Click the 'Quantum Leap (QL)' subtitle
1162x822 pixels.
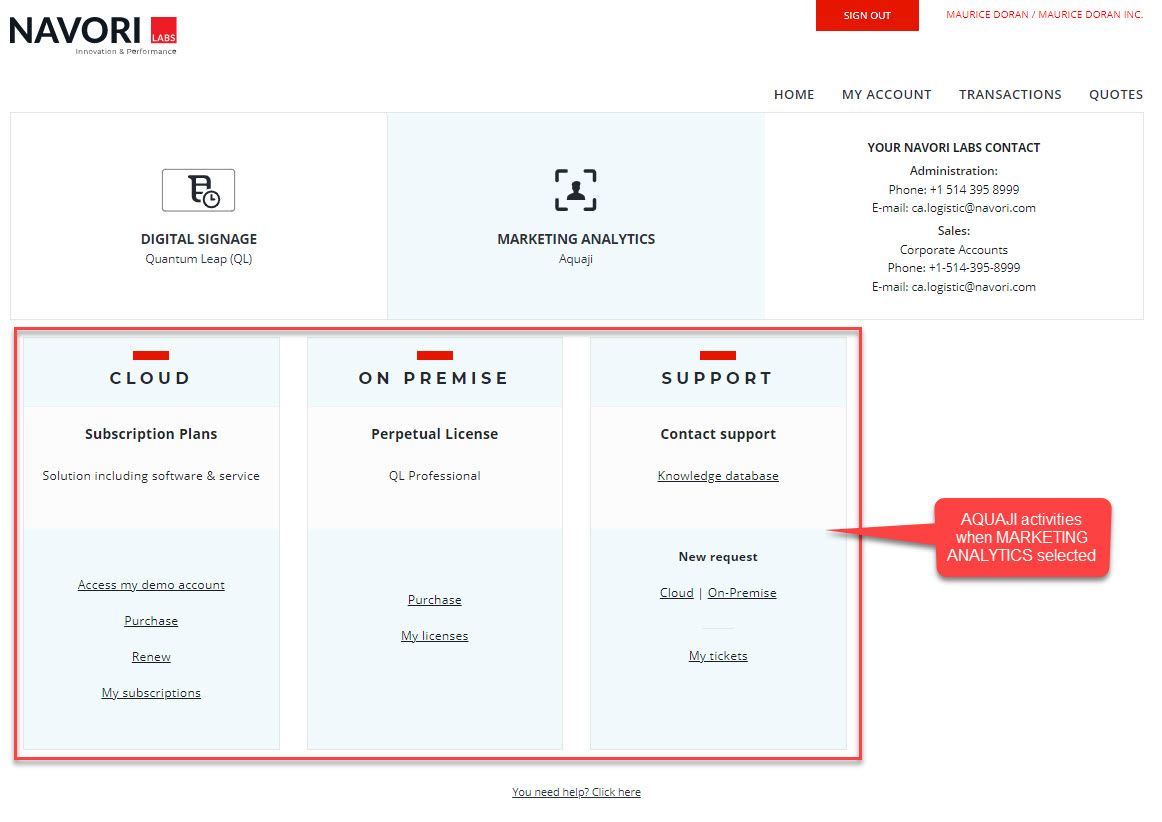199,259
